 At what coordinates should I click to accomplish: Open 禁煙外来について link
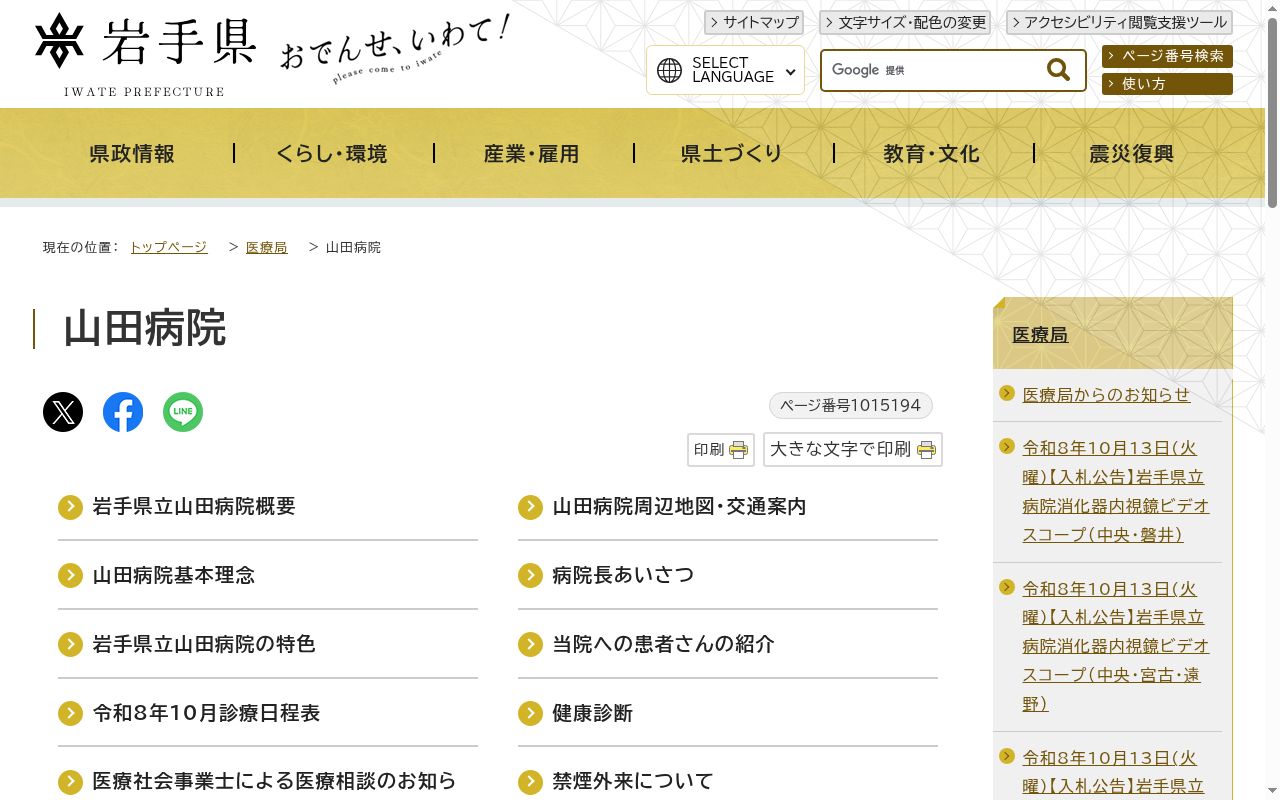(x=633, y=781)
